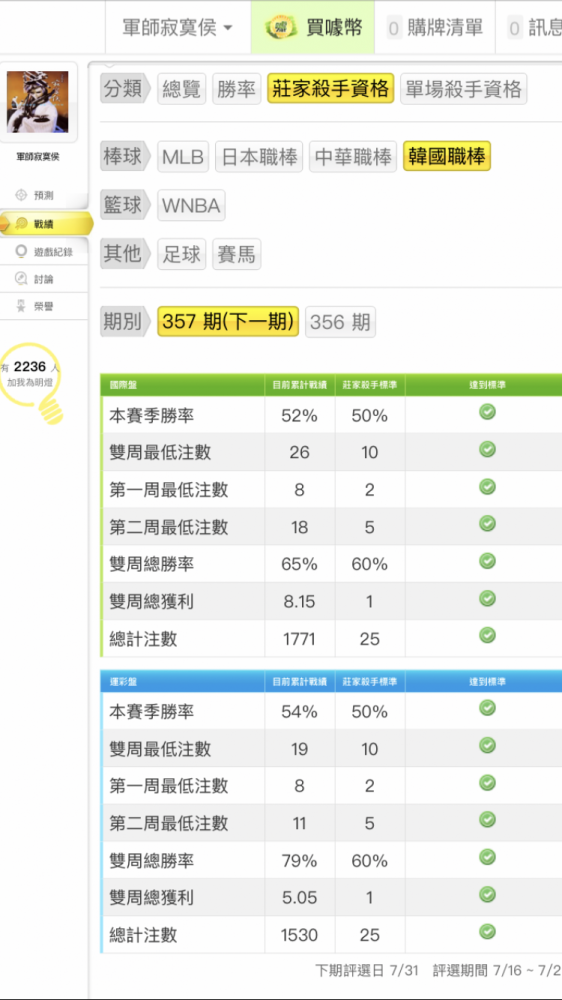Select the WNBA basketball filter
The height and width of the screenshot is (1000, 562).
191,205
